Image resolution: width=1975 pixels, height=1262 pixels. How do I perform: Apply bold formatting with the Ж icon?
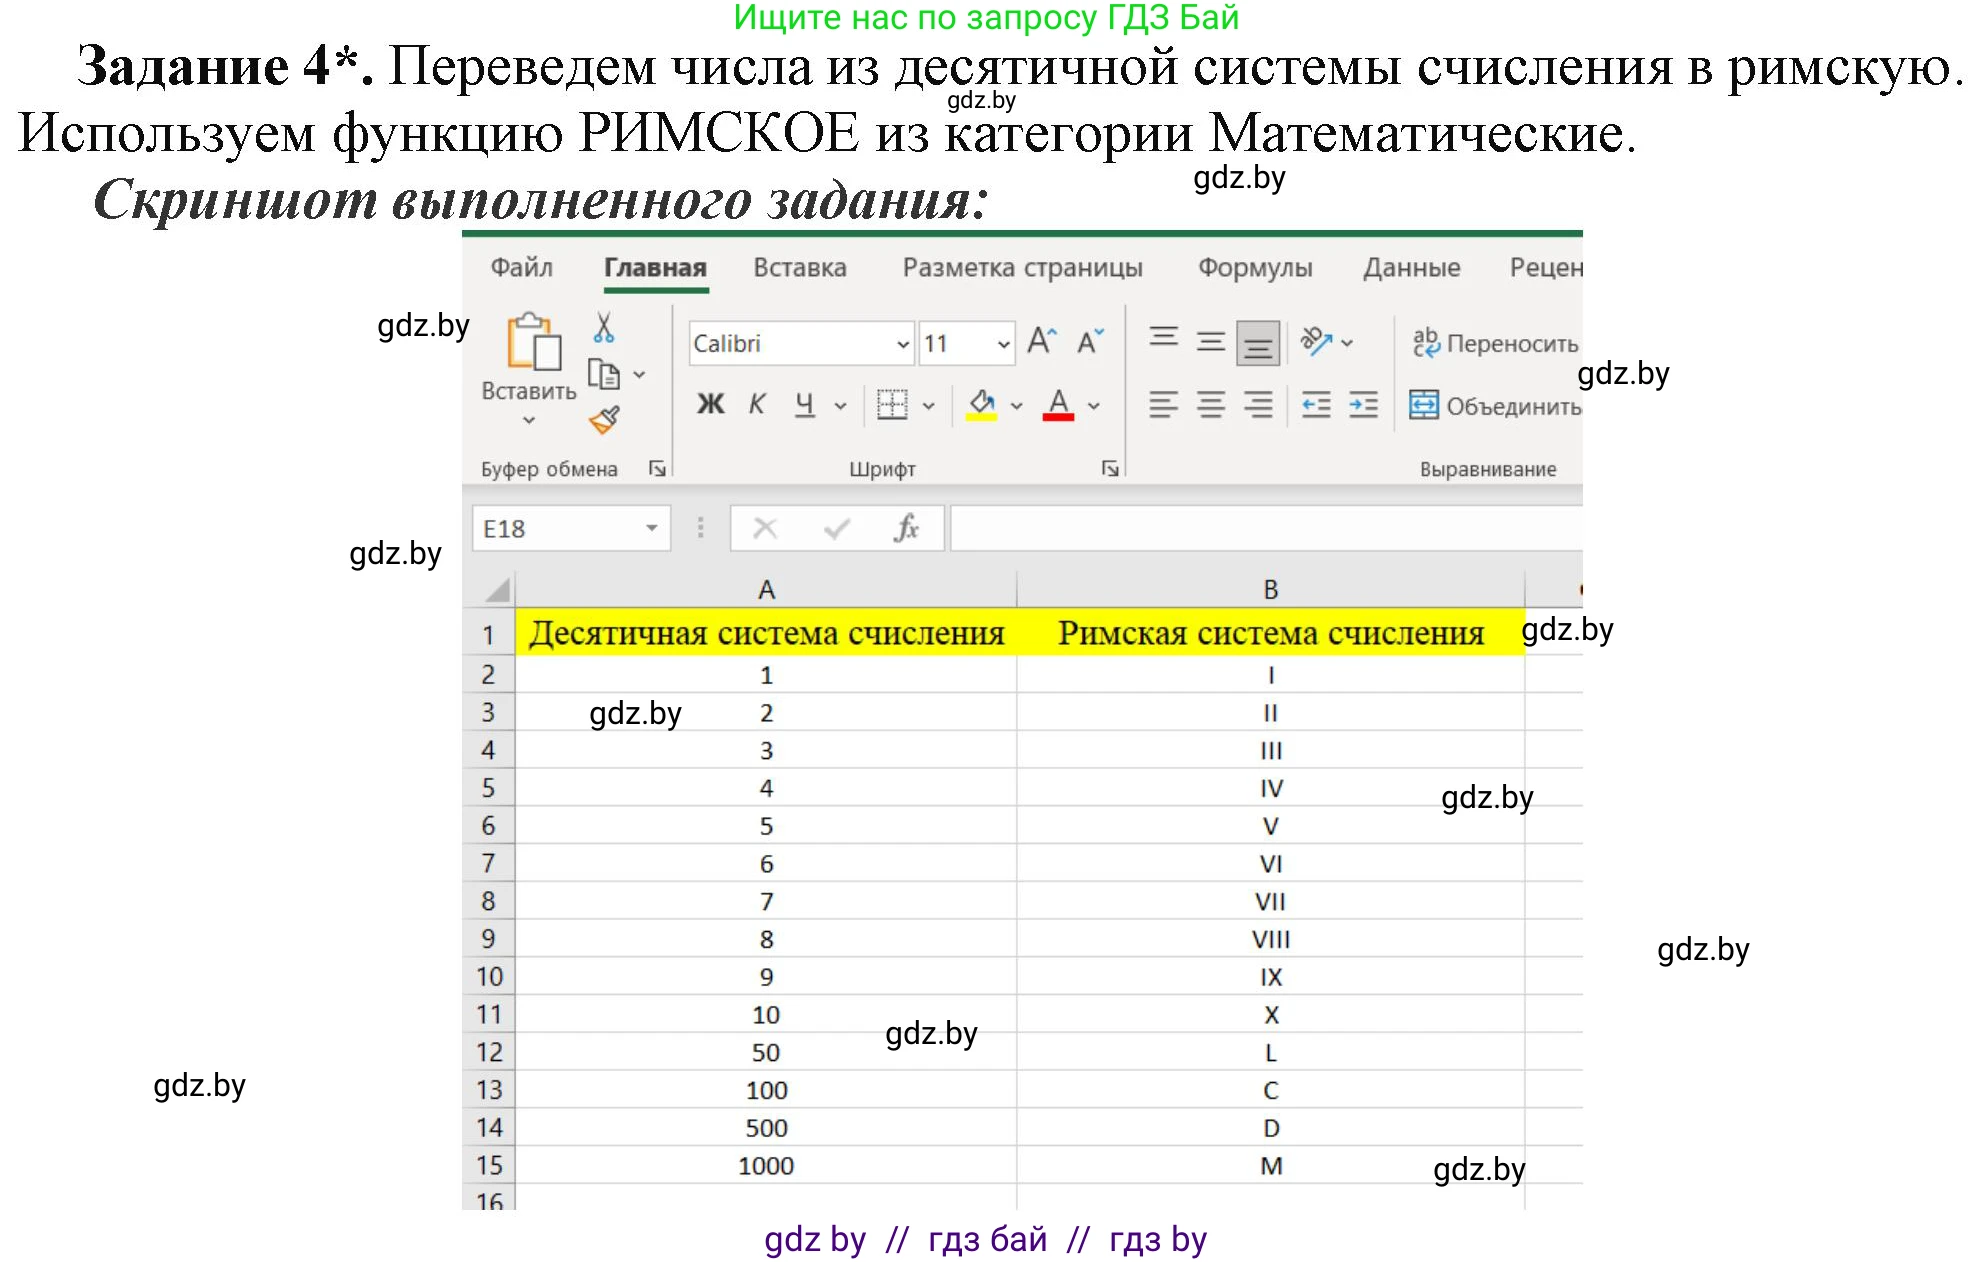coord(710,405)
